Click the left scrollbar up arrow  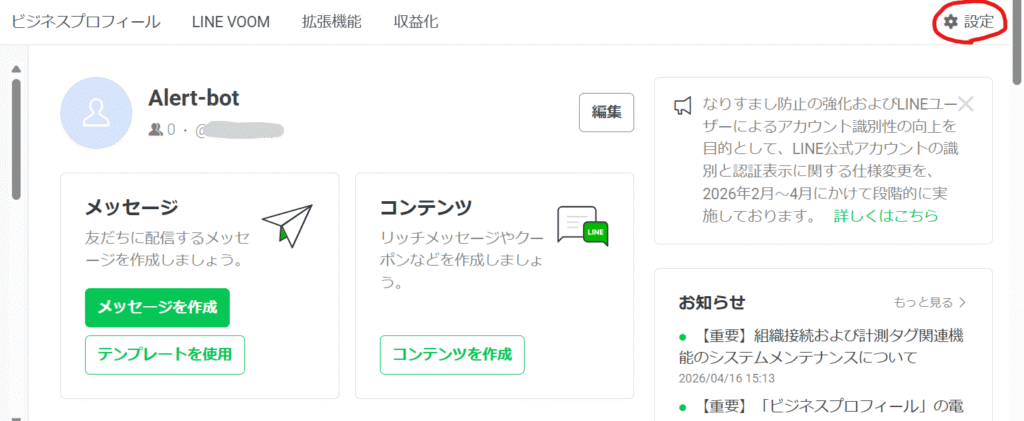pyautogui.click(x=16, y=69)
